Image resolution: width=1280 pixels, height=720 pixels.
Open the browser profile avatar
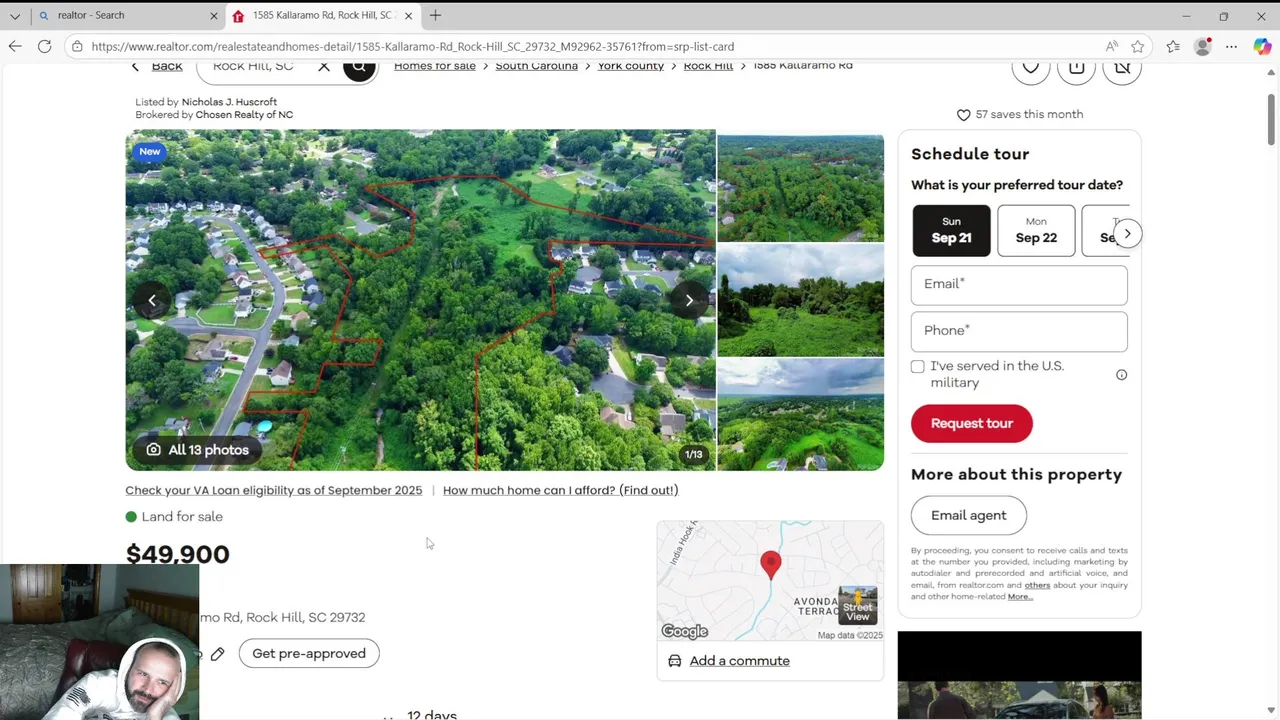point(1203,46)
